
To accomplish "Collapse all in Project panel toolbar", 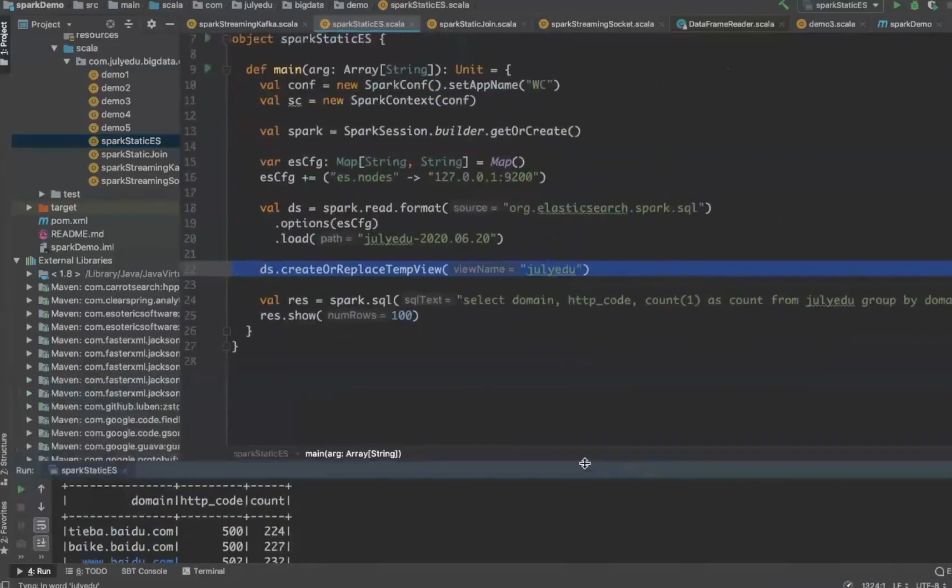I will click(129, 24).
